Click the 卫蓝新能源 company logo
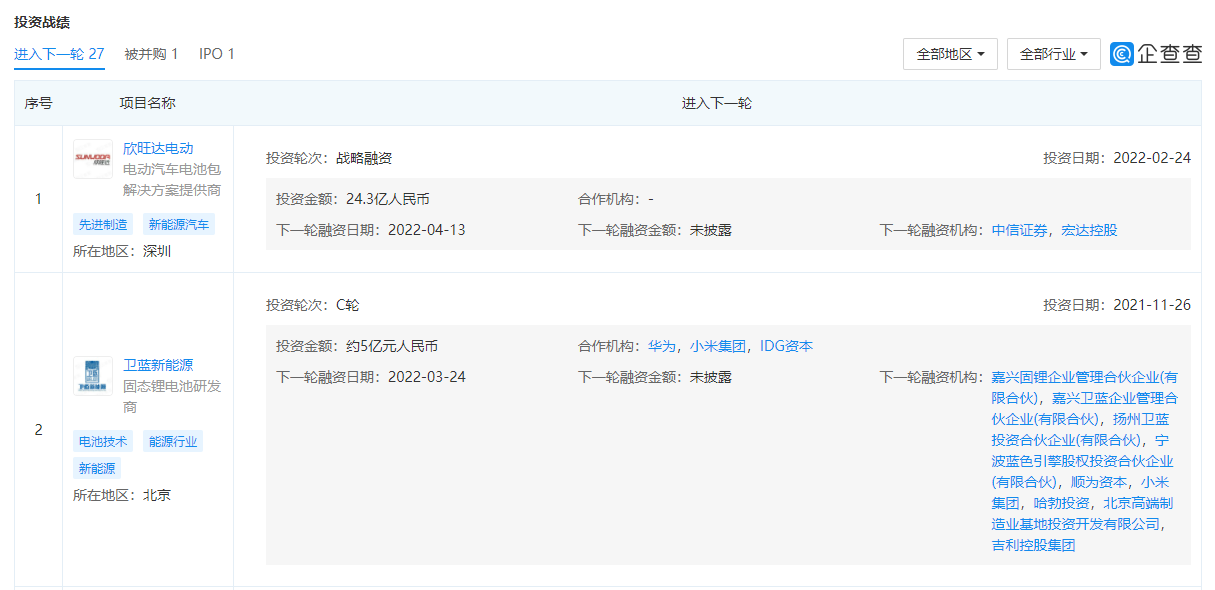The width and height of the screenshot is (1215, 590). [93, 376]
